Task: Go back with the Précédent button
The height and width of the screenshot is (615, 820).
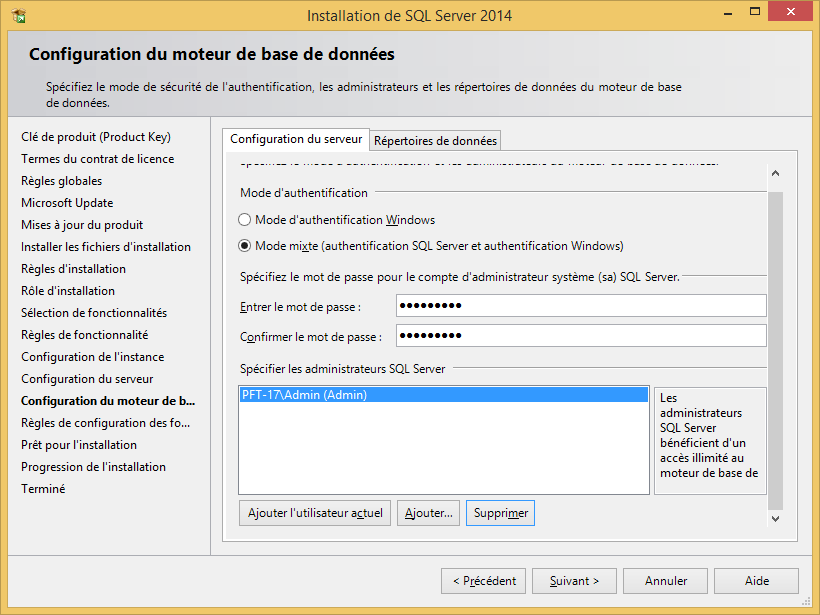Action: click(x=484, y=581)
